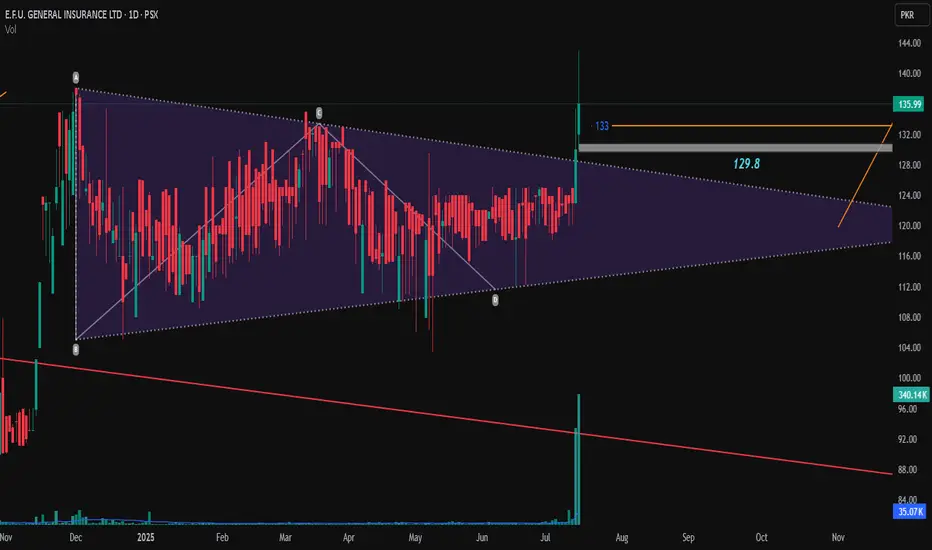Click the Sep label on time axis
Viewport: 932px width, 550px height.
688,538
